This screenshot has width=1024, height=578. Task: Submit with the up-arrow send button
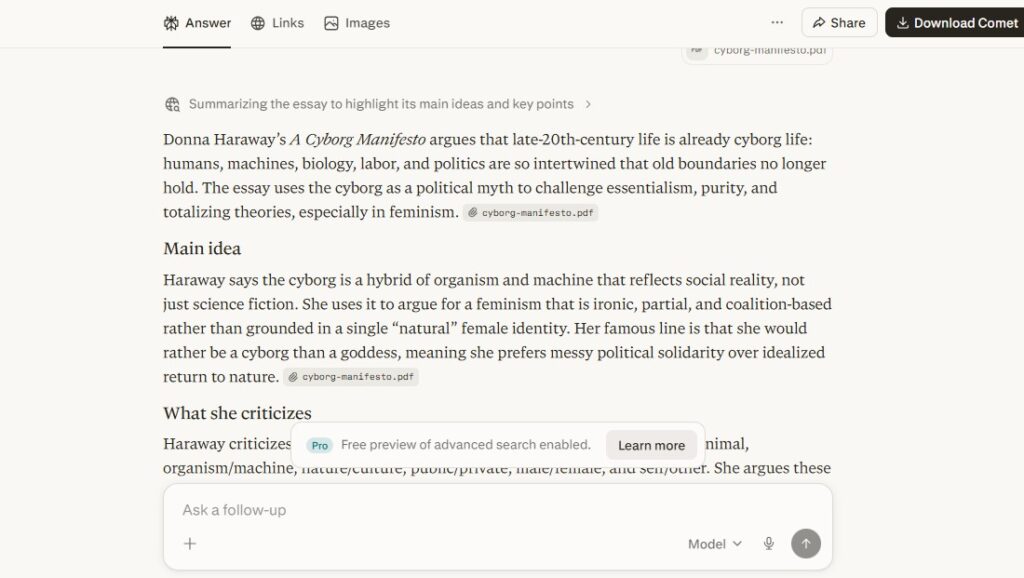806,543
